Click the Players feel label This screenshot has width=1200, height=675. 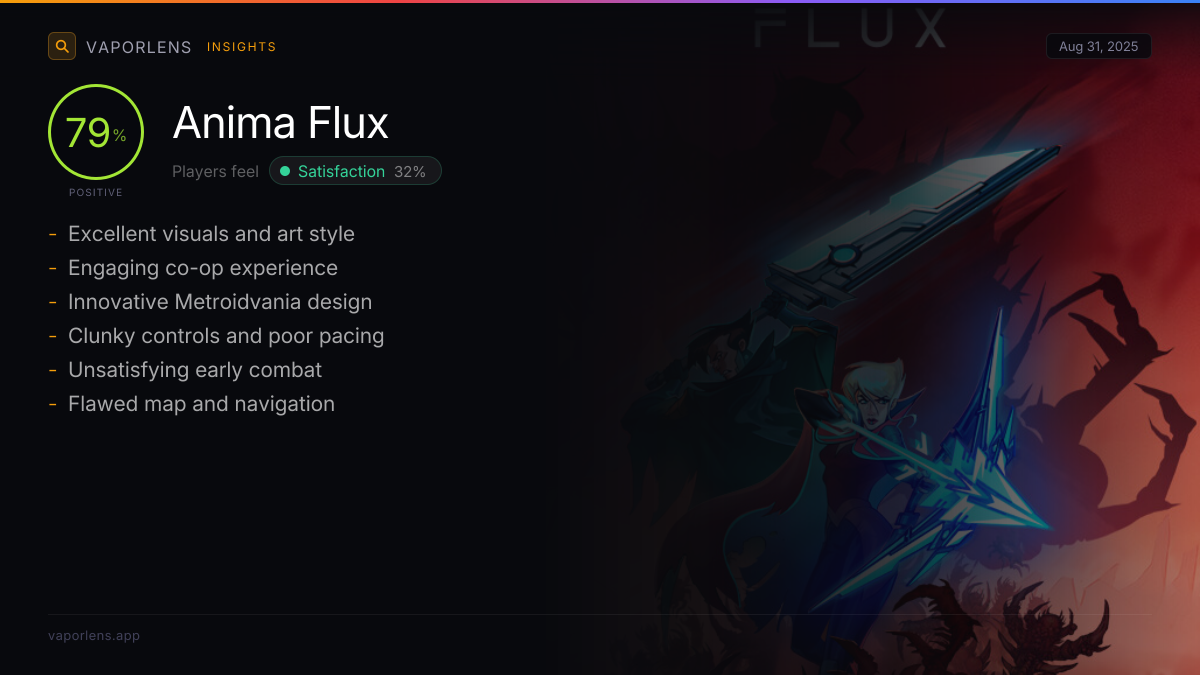[215, 171]
